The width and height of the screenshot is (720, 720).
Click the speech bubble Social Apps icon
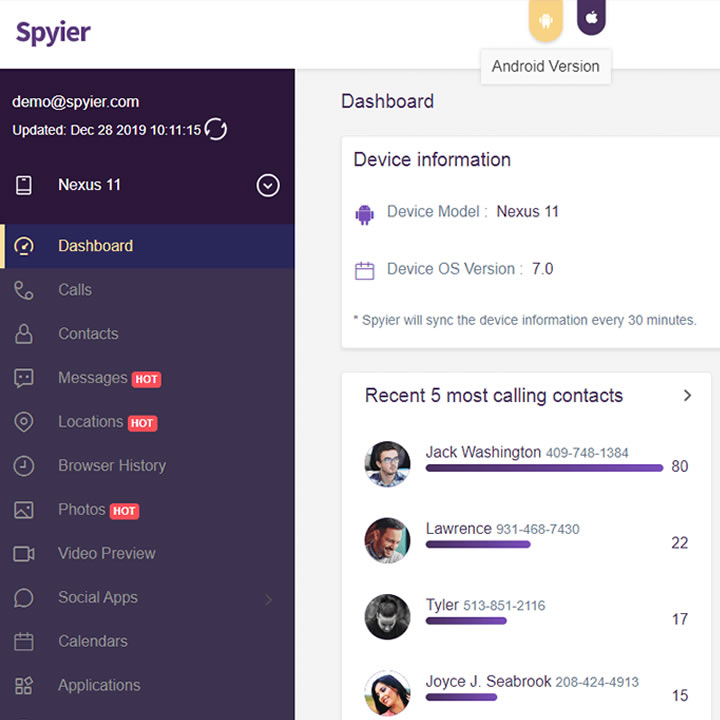24,598
